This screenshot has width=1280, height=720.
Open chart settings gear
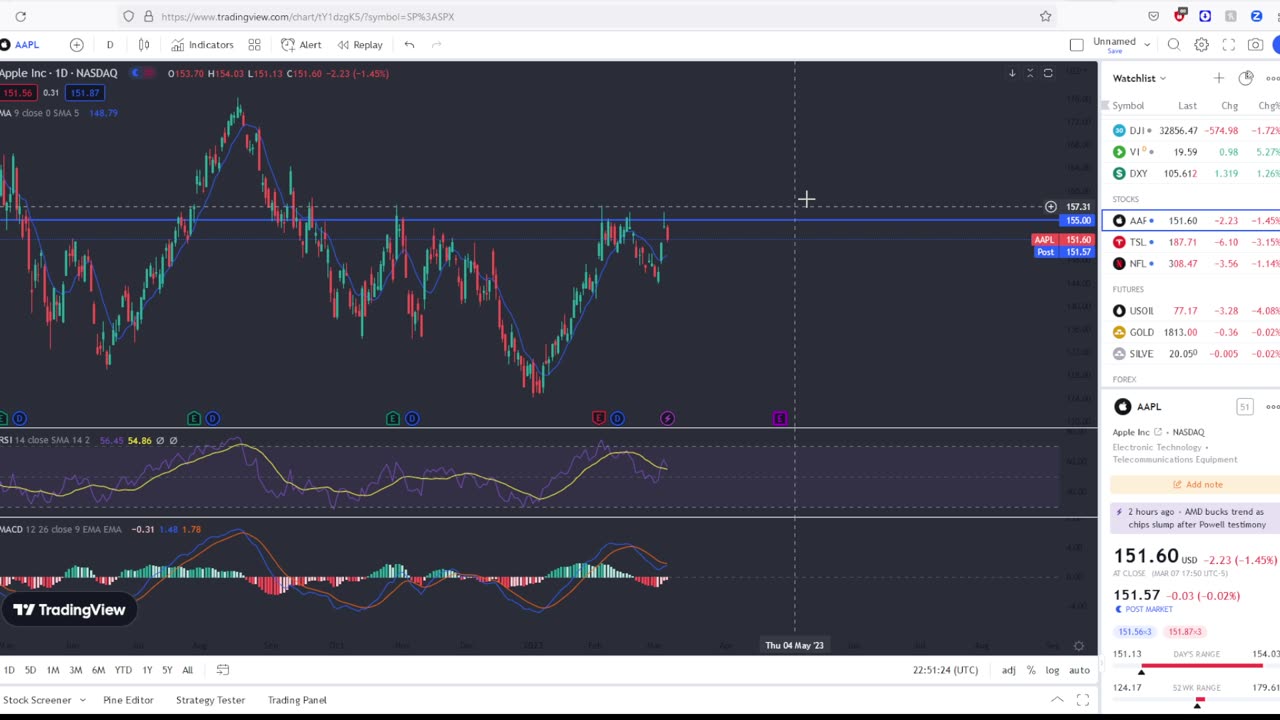1201,45
